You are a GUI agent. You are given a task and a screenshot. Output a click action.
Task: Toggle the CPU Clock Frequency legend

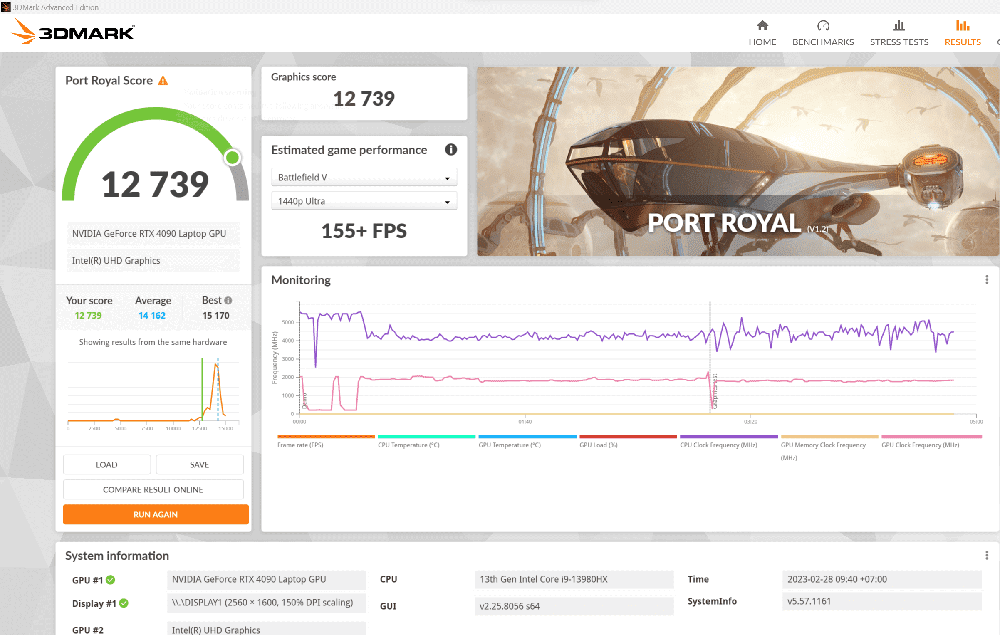pos(728,441)
